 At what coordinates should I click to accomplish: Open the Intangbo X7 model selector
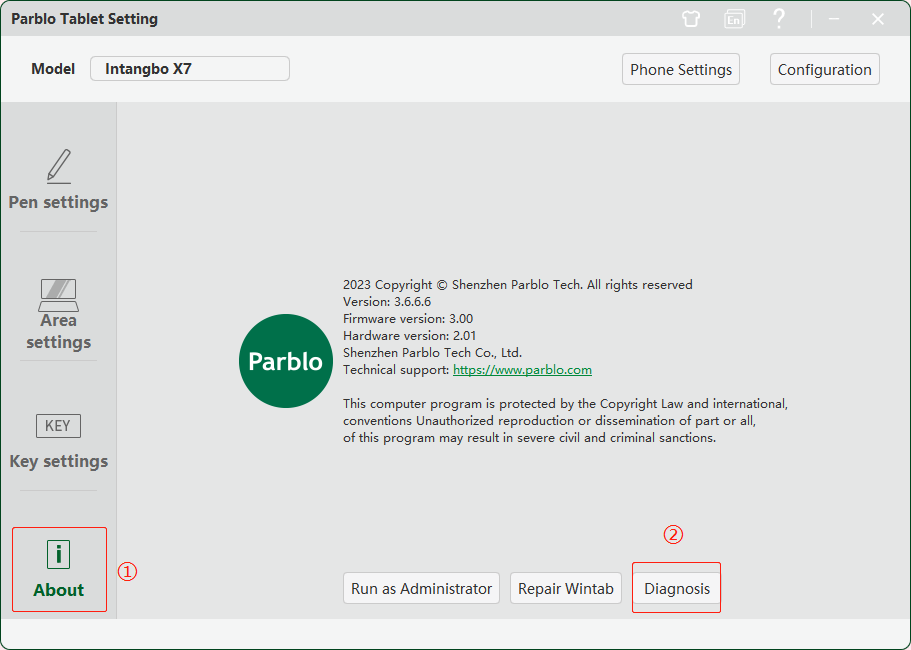tap(190, 69)
